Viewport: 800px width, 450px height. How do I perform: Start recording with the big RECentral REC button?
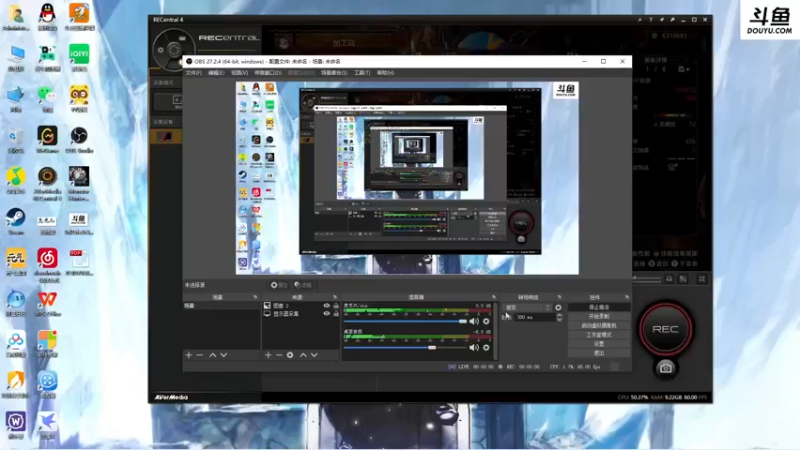click(665, 330)
